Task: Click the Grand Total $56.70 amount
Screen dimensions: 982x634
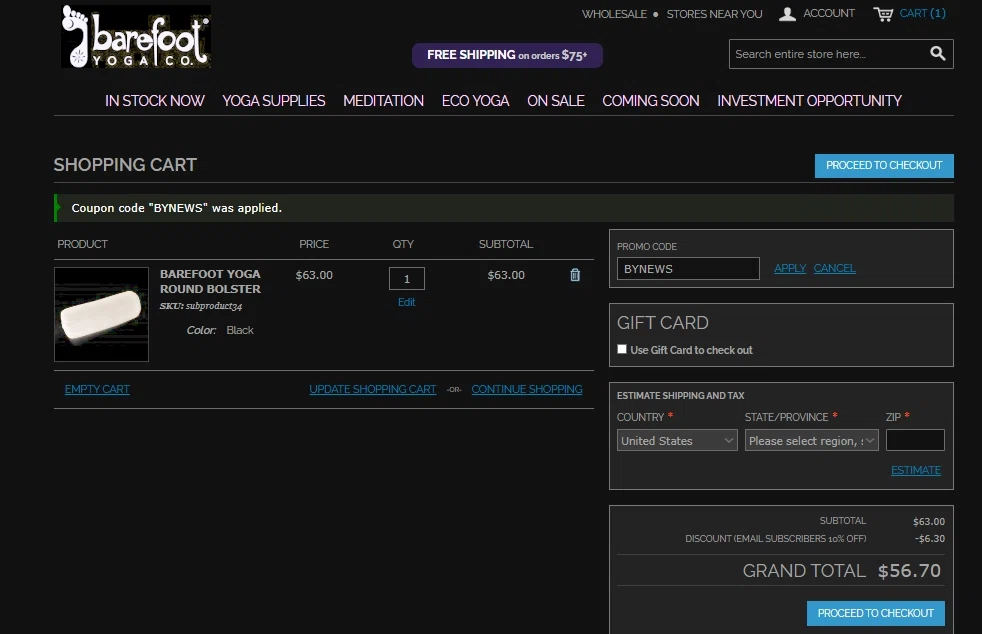Action: coord(909,571)
